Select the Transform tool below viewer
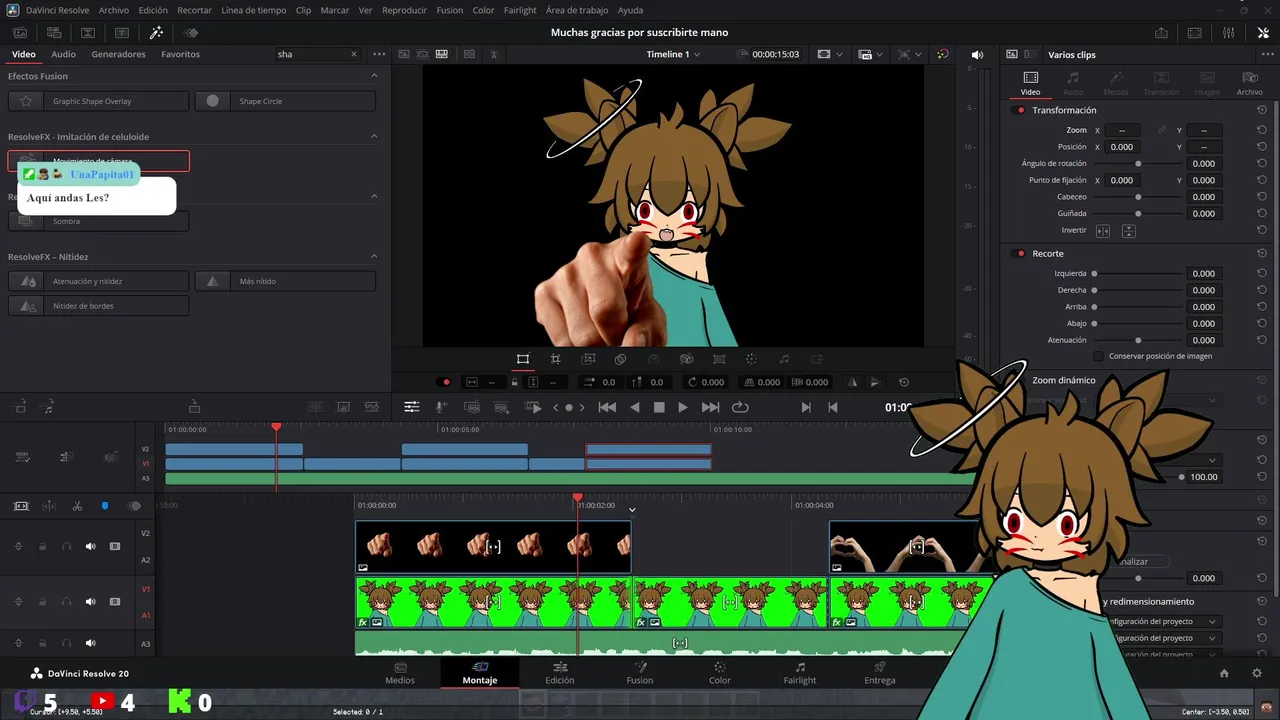The height and width of the screenshot is (720, 1280). click(x=522, y=359)
